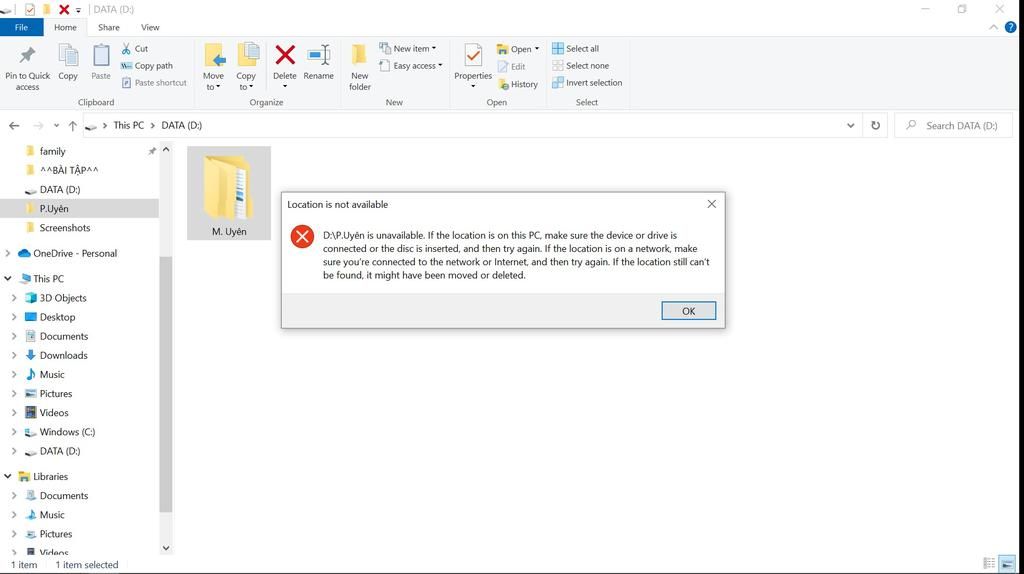Create a New folder from ribbon
1024x574 pixels.
[360, 67]
